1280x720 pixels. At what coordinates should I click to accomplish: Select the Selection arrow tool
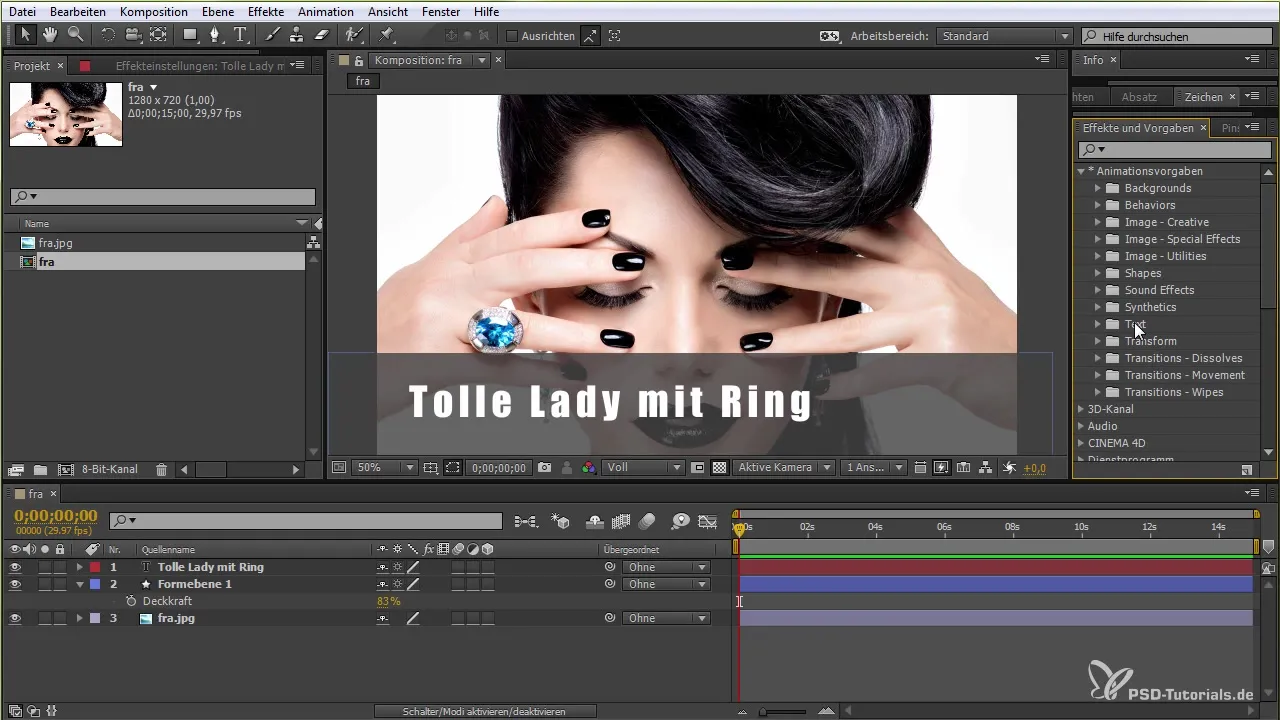(25, 35)
